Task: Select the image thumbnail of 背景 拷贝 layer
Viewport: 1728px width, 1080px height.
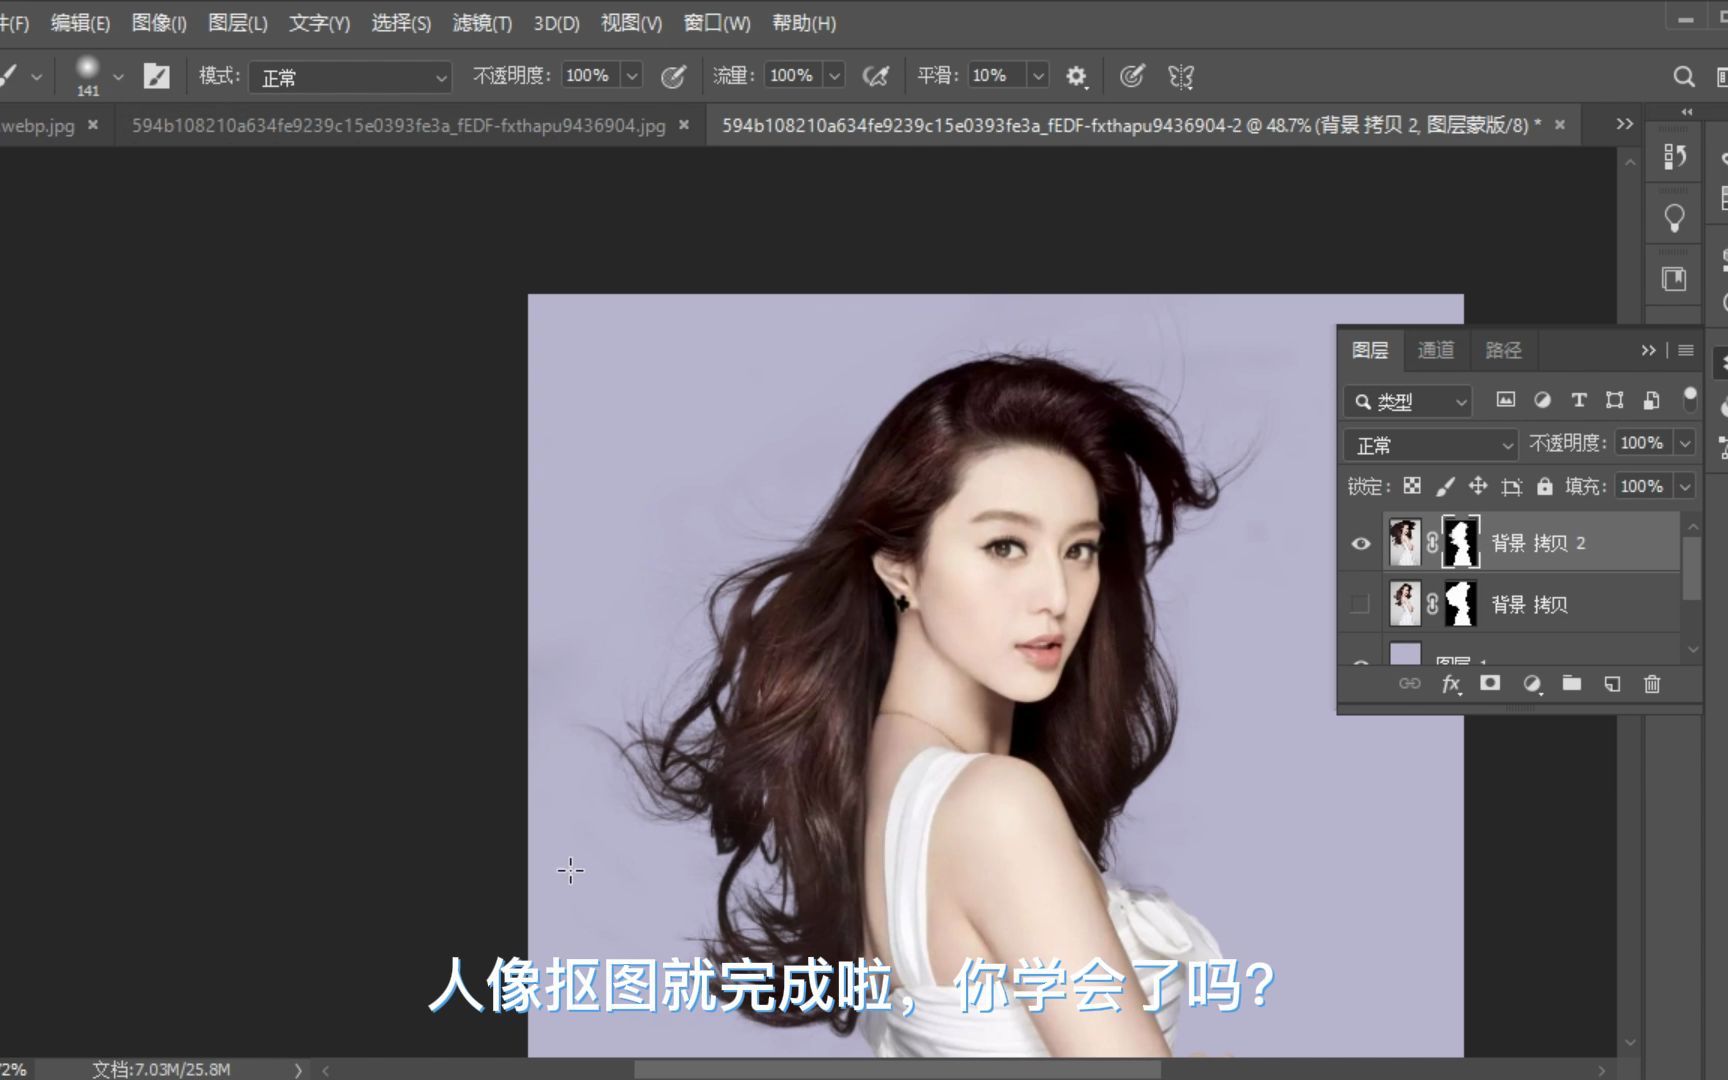Action: click(x=1405, y=604)
